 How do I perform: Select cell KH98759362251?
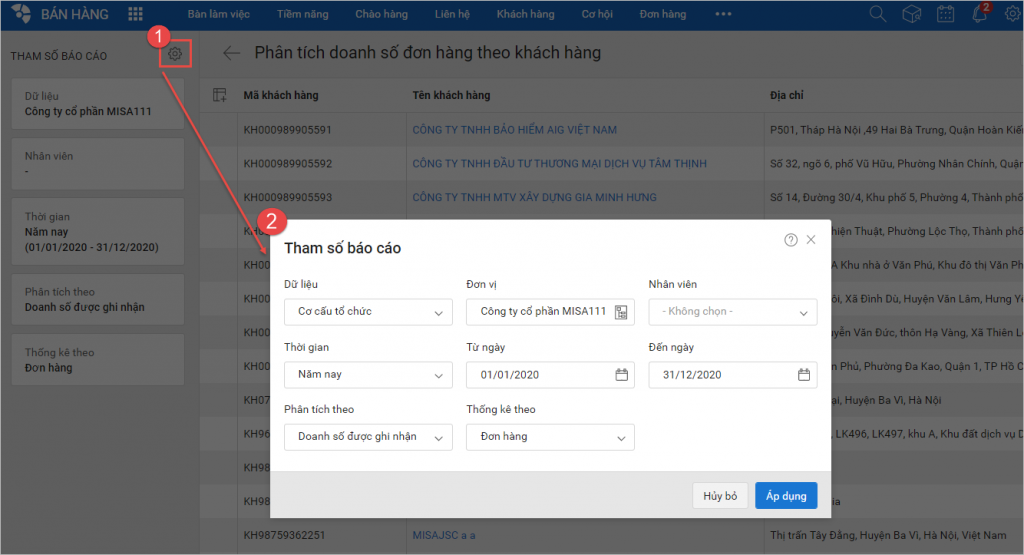coord(284,535)
